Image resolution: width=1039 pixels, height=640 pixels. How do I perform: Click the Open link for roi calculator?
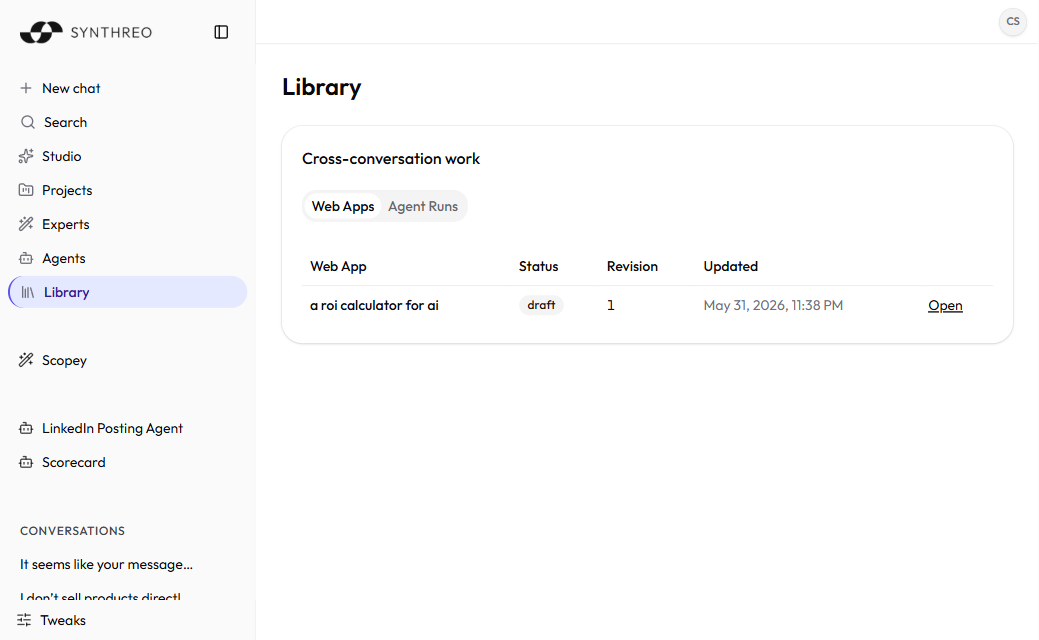[x=945, y=305]
